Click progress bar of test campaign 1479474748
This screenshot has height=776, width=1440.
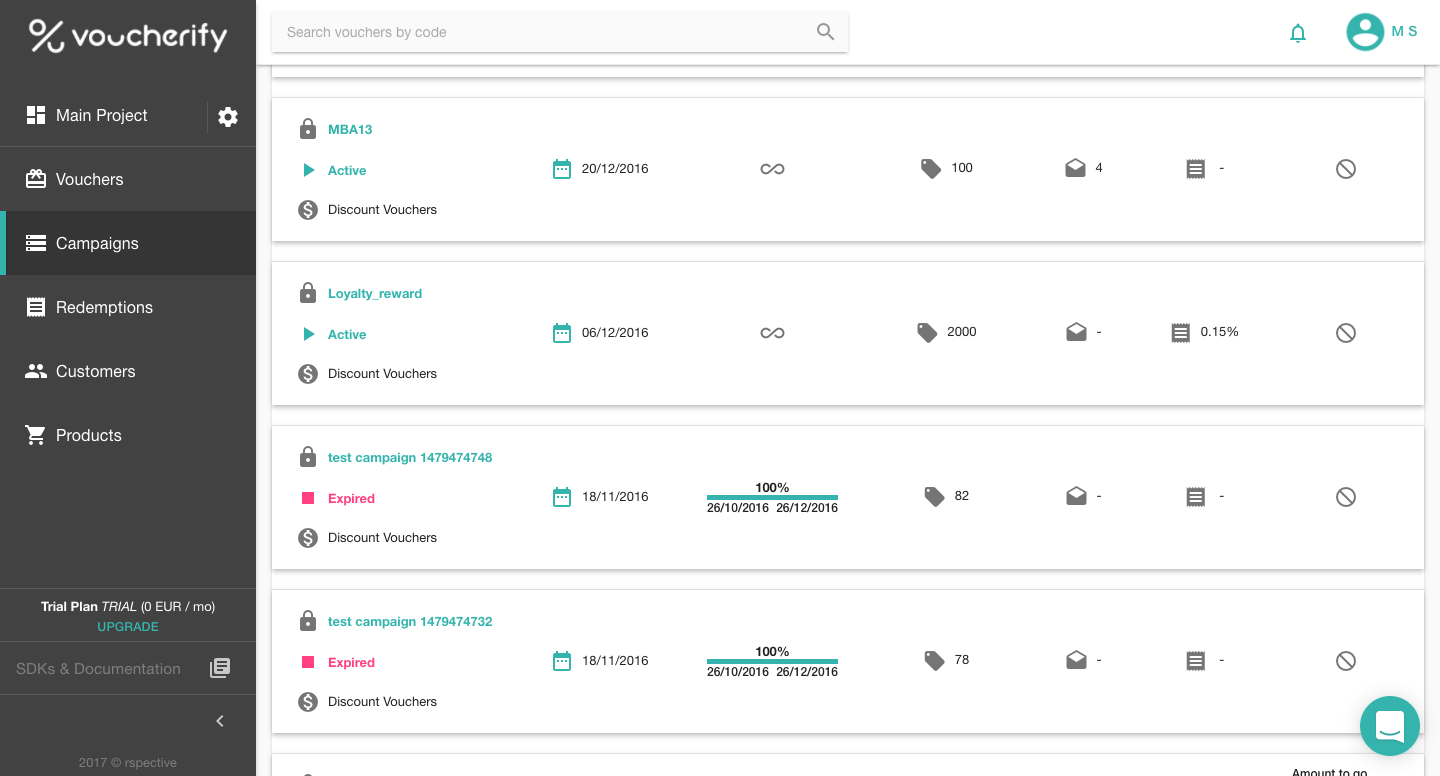coord(772,497)
